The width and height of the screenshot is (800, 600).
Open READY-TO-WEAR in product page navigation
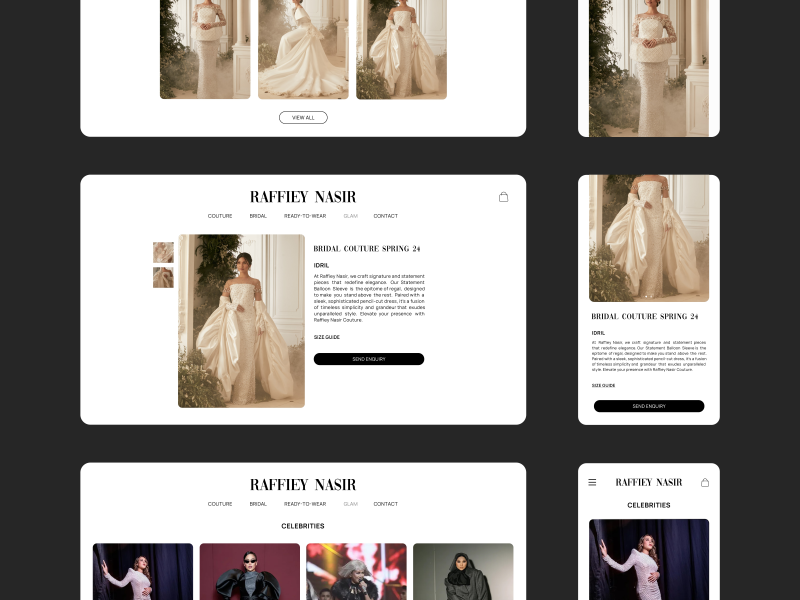pos(305,216)
